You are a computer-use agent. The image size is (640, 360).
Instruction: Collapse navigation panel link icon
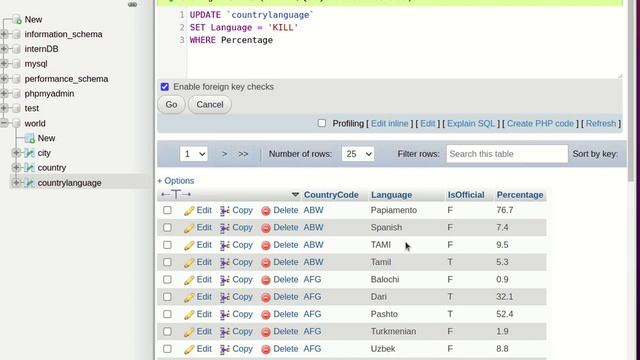(132, 4)
